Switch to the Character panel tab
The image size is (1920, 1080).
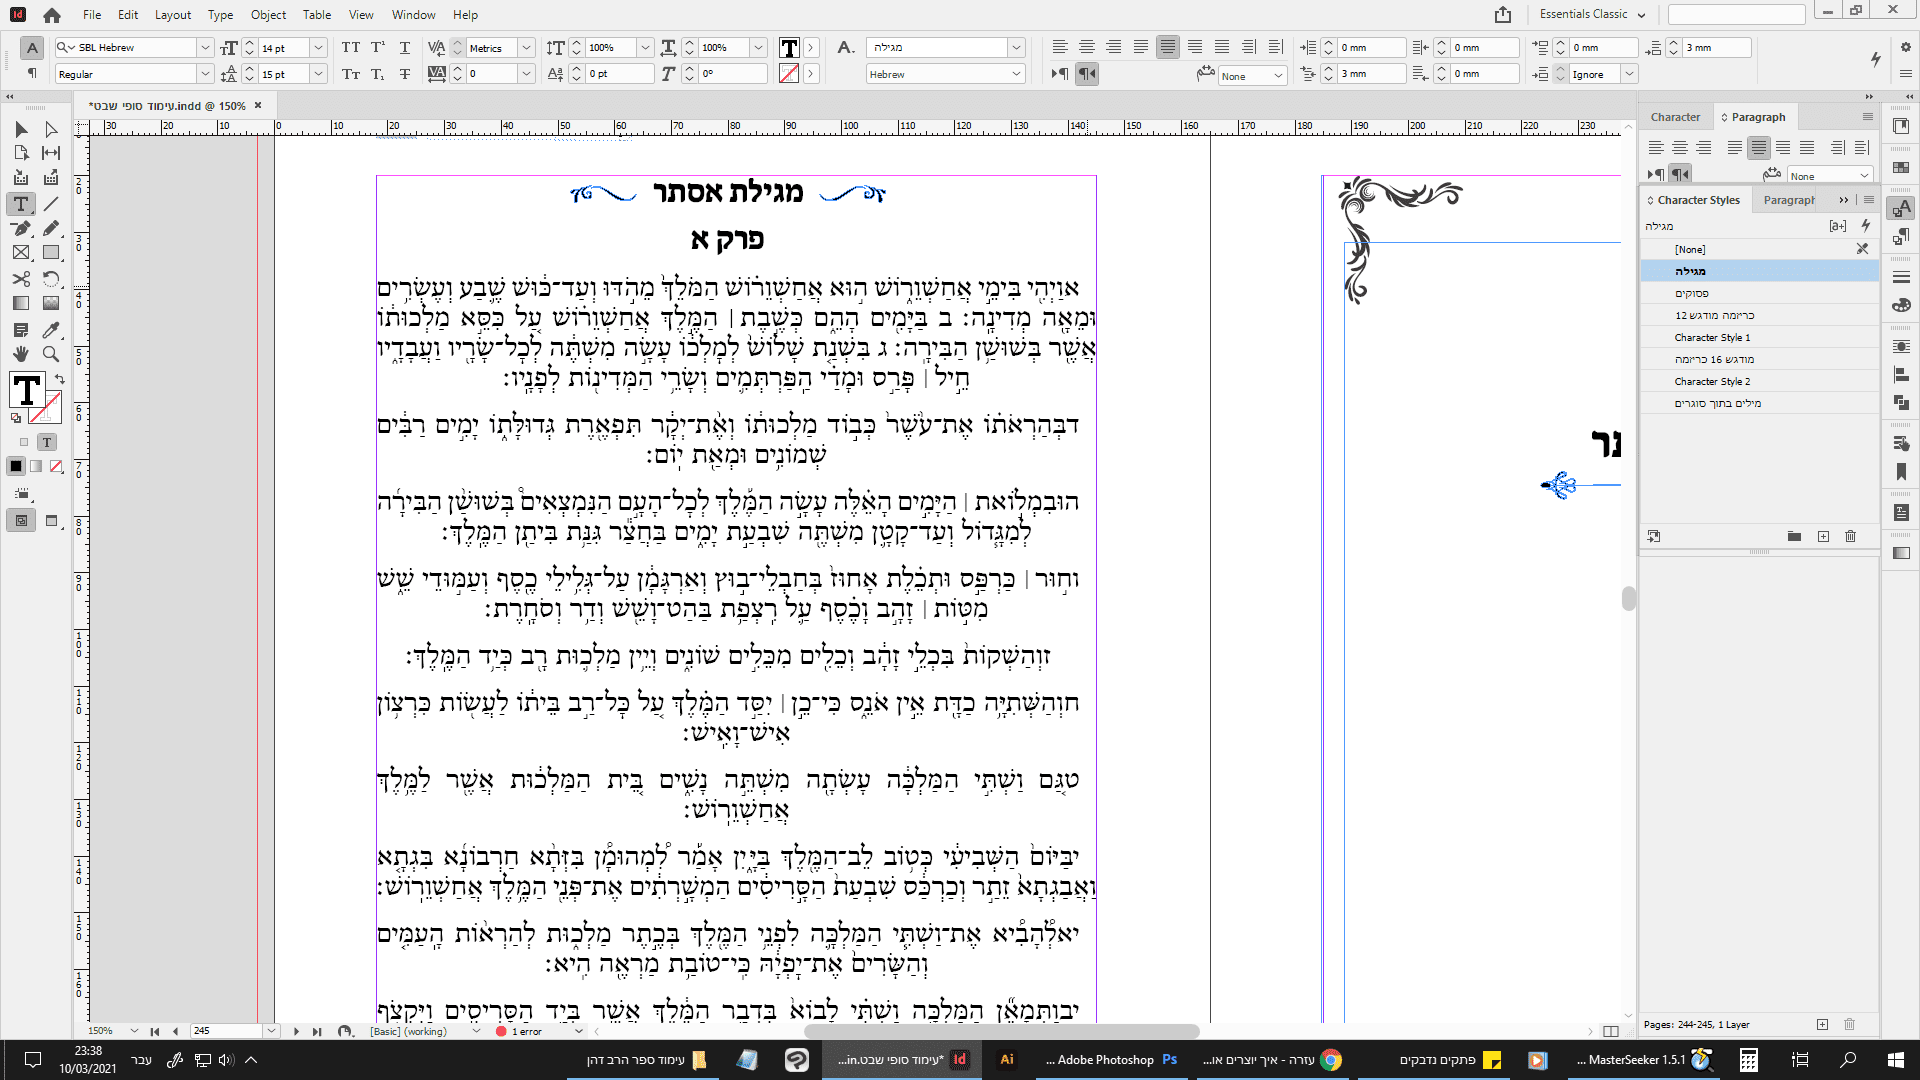coord(1675,117)
